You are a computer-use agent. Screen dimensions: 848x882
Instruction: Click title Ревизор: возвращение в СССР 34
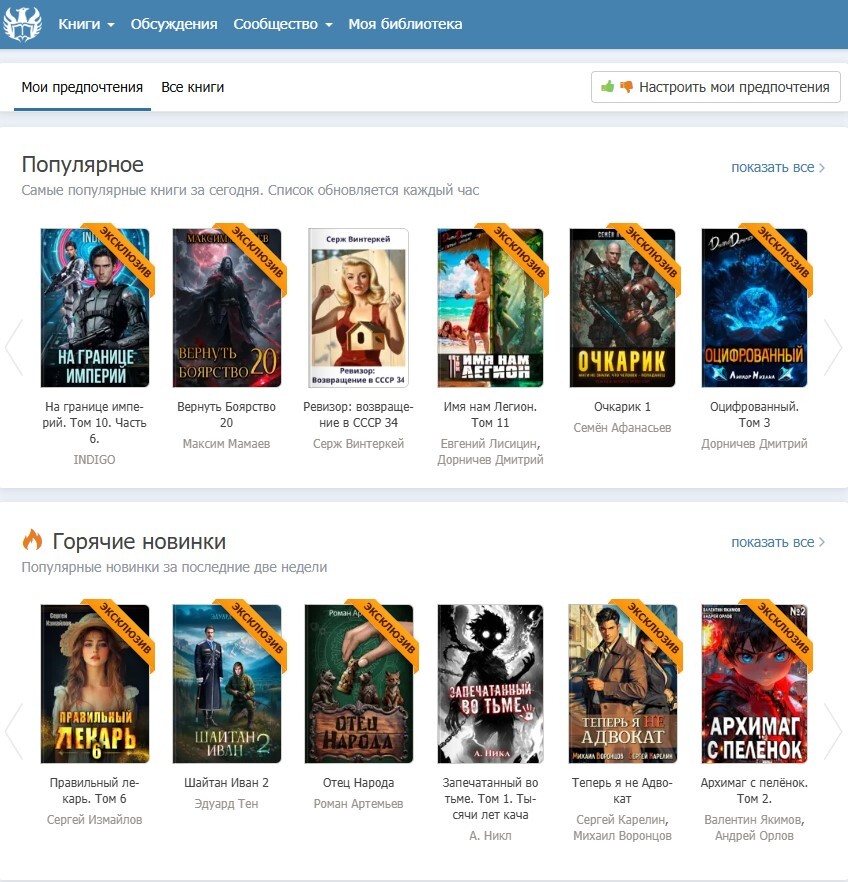coord(358,415)
